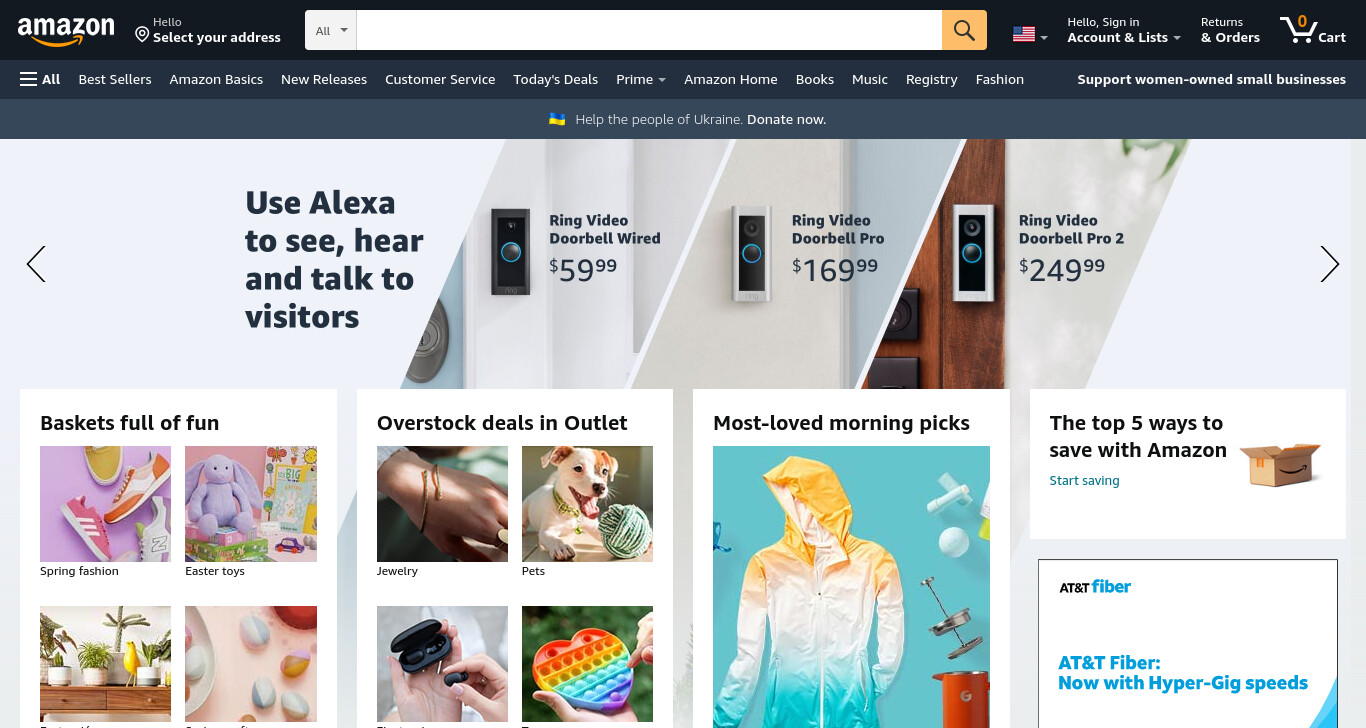
Task: Click the Ring Video Doorbell Pro image
Action: (751, 253)
